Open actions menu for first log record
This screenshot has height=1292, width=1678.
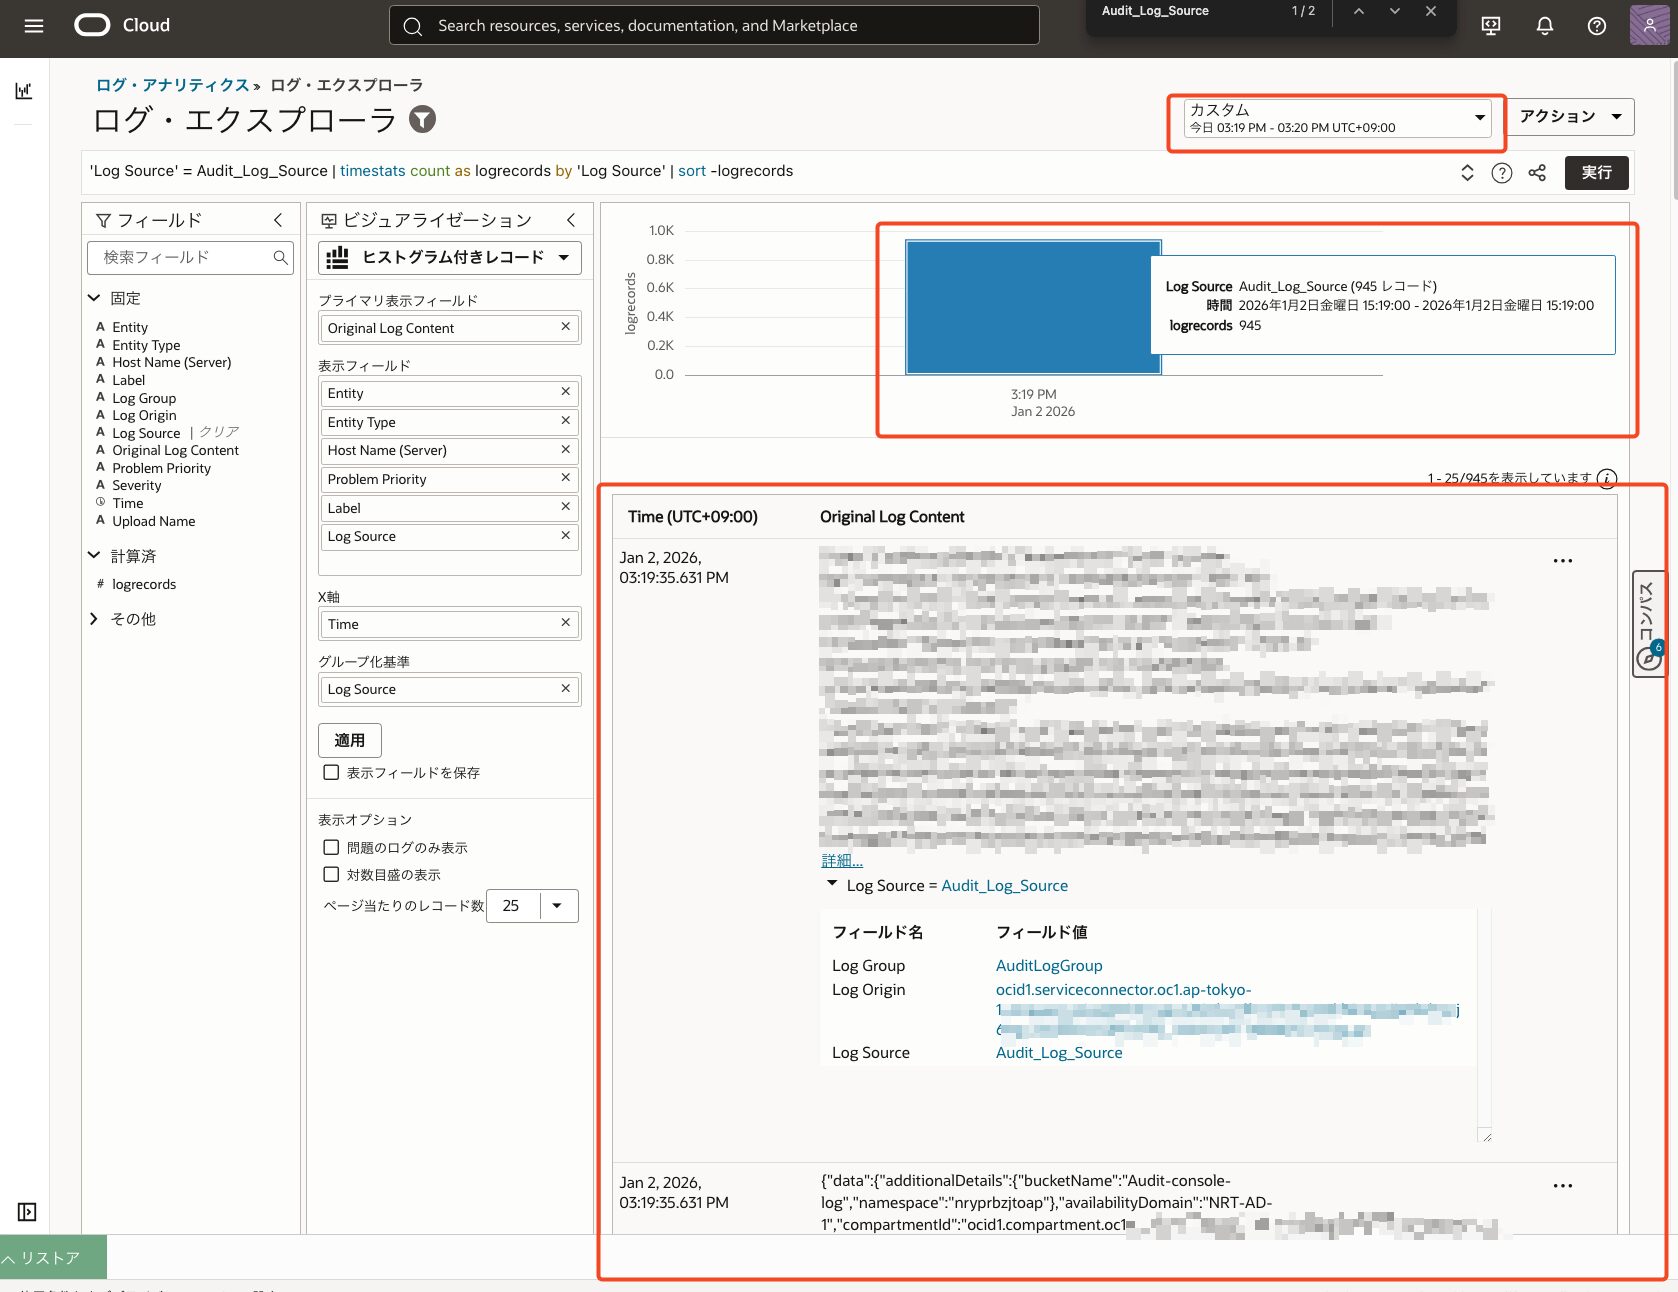pyautogui.click(x=1562, y=561)
